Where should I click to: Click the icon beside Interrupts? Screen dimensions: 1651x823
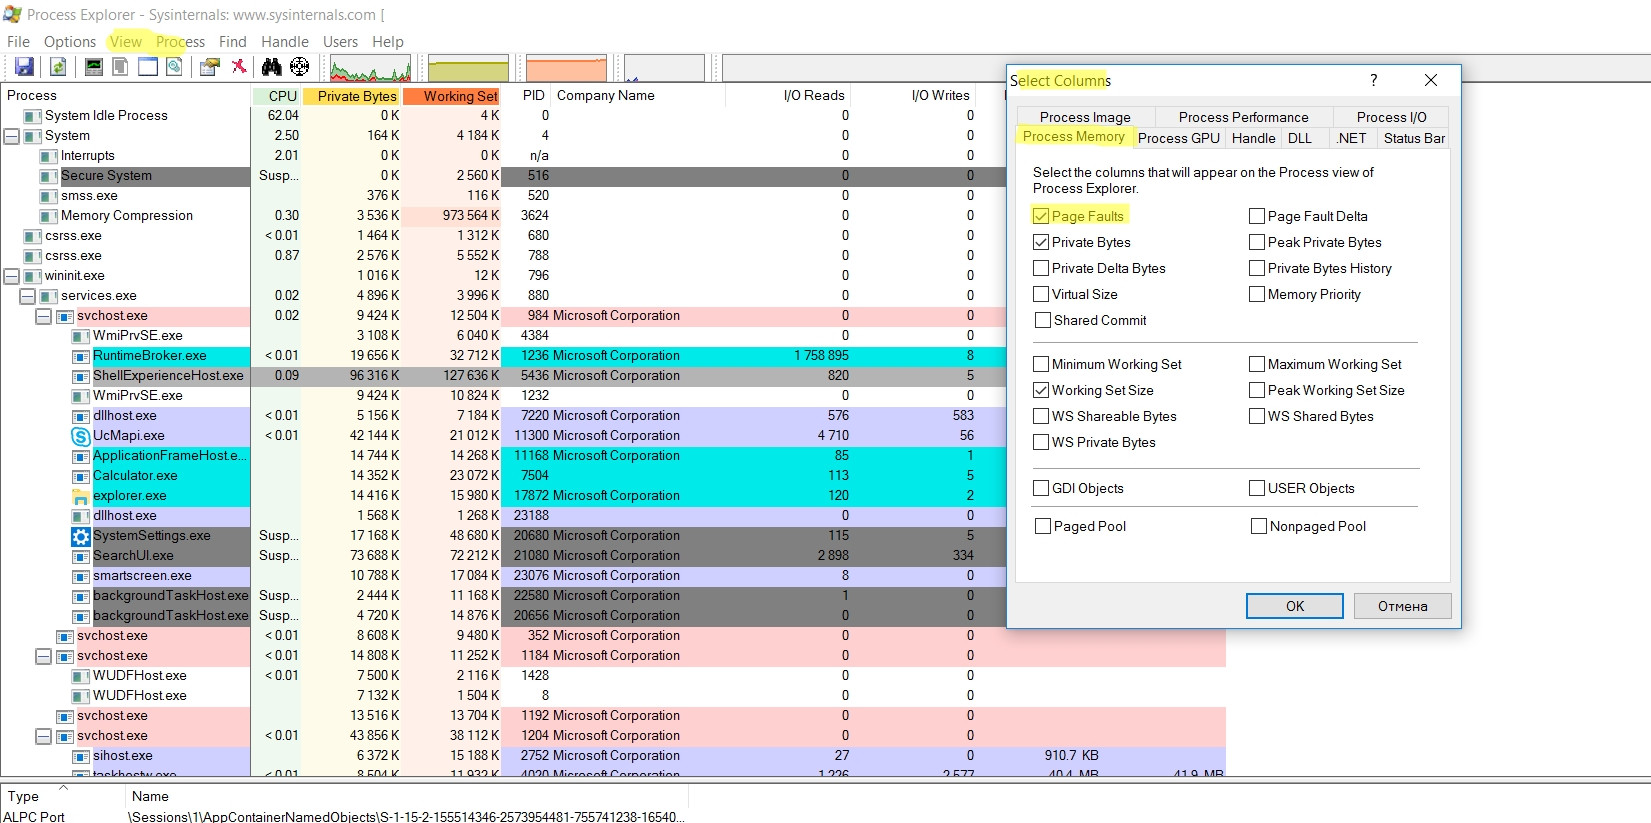pos(49,156)
